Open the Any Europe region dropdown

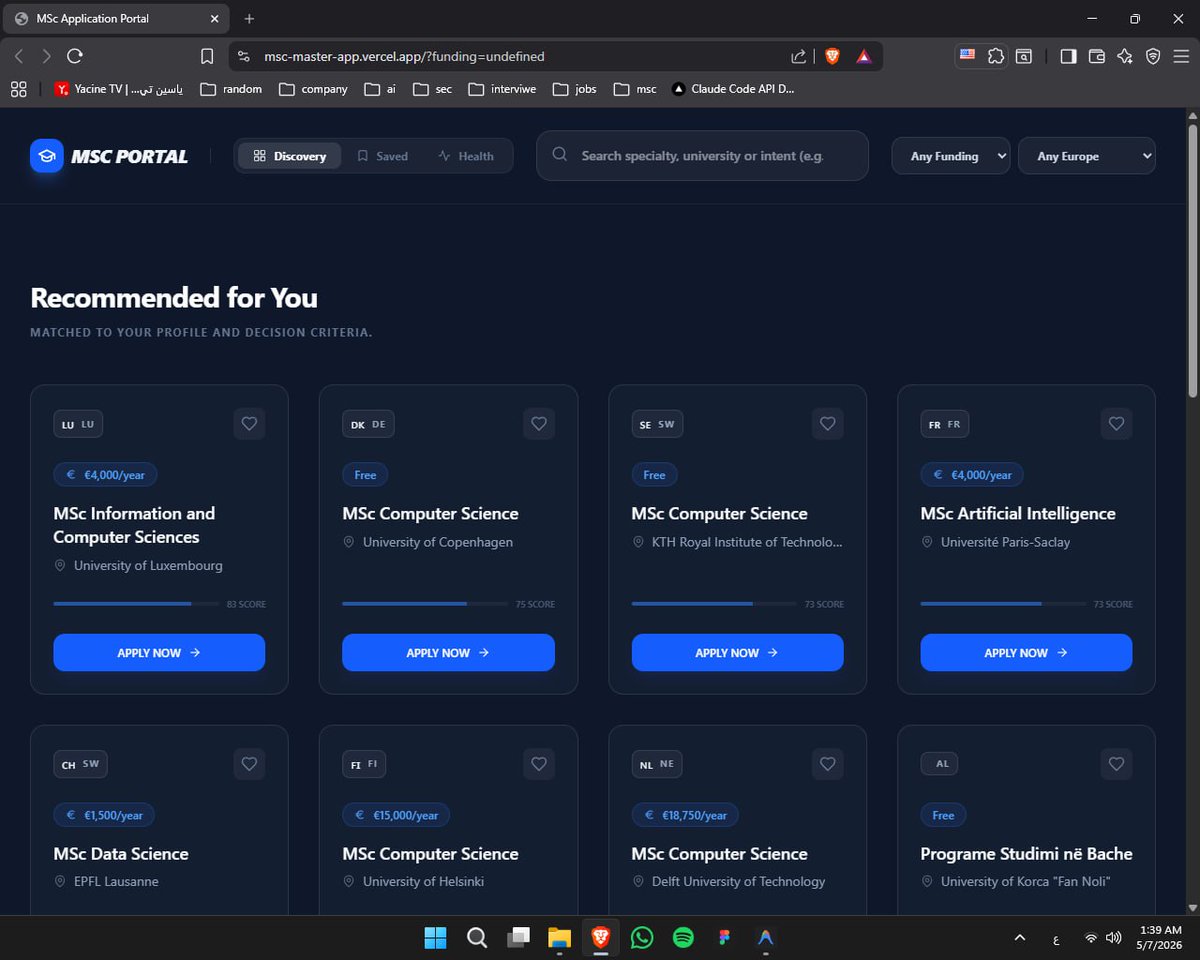pos(1087,156)
